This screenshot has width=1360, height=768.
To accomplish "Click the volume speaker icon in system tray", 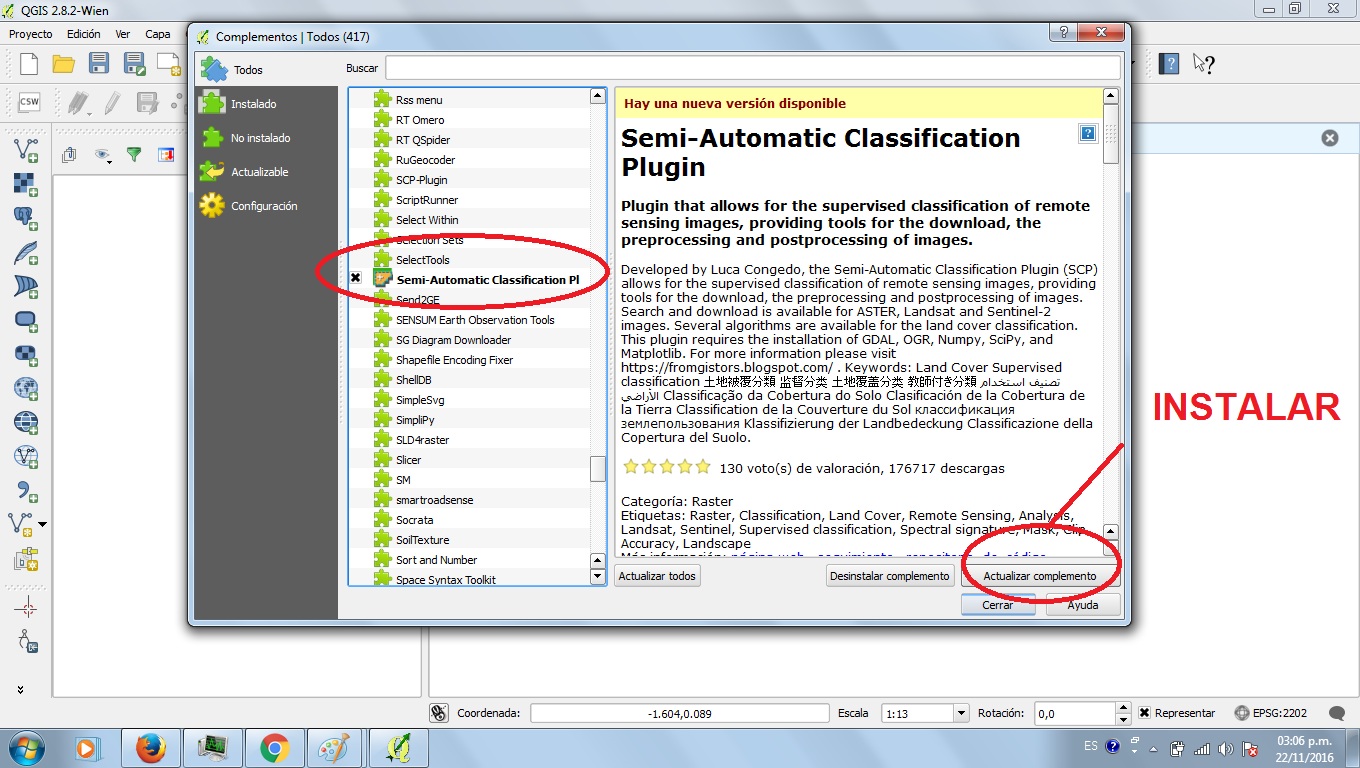I will point(1226,749).
